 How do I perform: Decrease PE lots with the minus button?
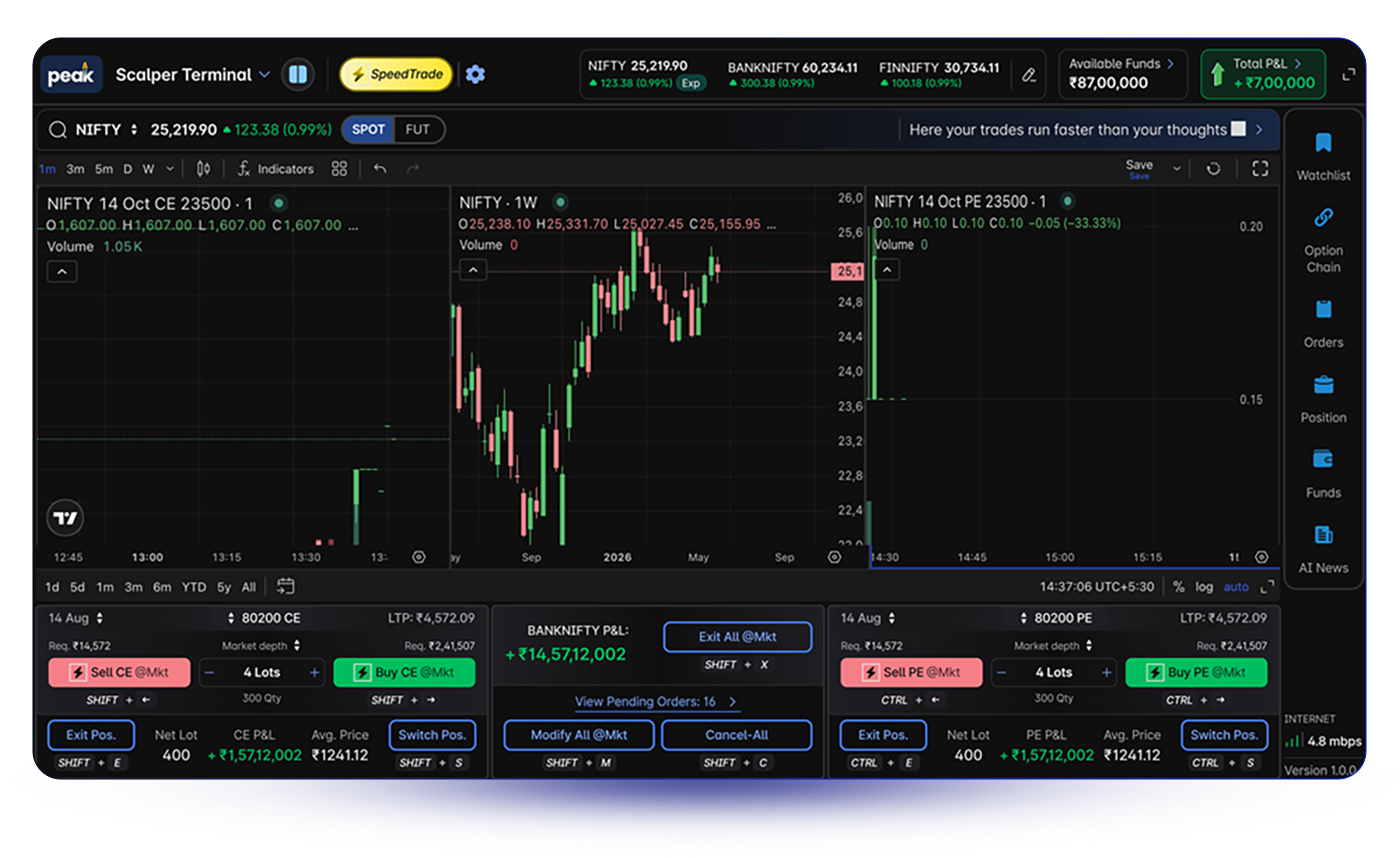pos(1001,673)
